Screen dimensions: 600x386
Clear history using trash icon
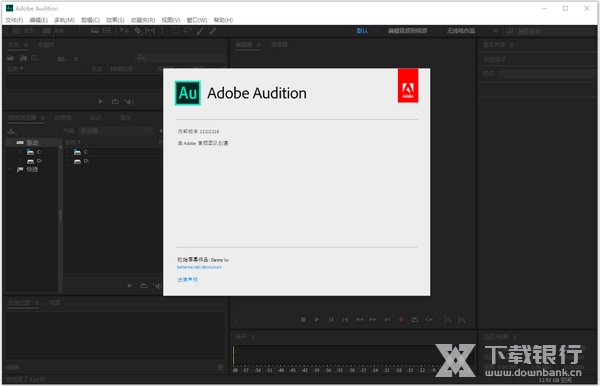click(x=220, y=367)
